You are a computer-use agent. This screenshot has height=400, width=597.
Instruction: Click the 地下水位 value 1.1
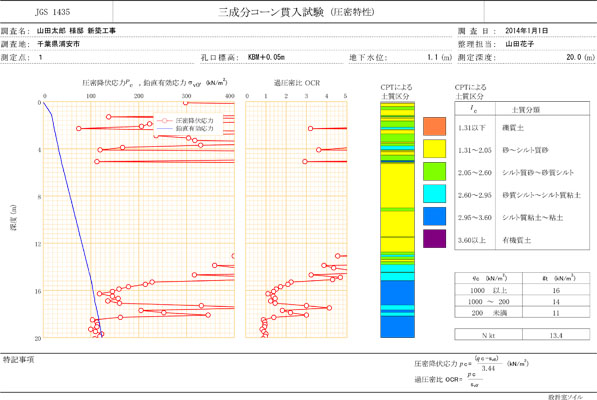433,57
